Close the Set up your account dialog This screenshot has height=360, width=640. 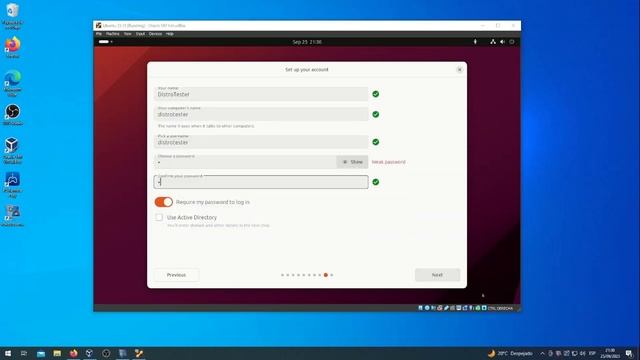460,69
